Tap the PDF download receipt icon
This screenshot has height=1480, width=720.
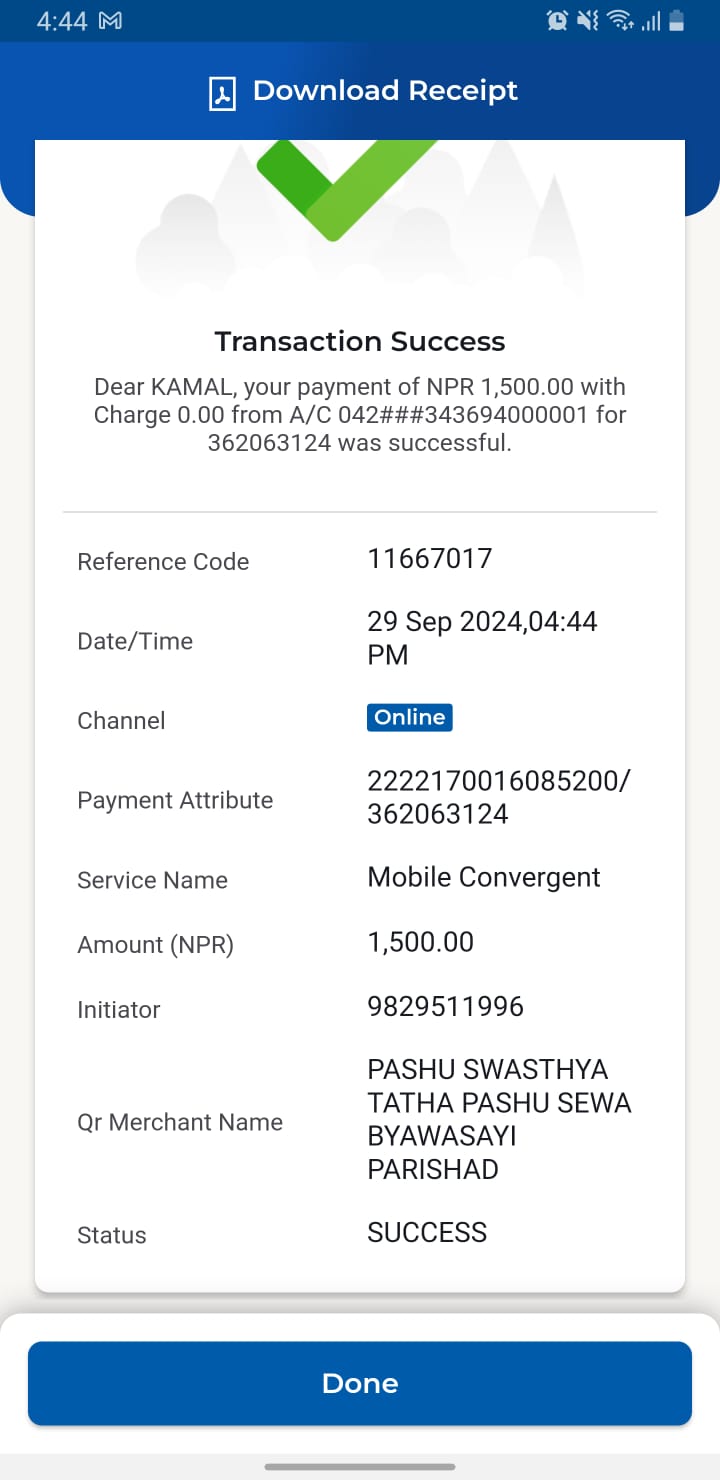tap(222, 93)
